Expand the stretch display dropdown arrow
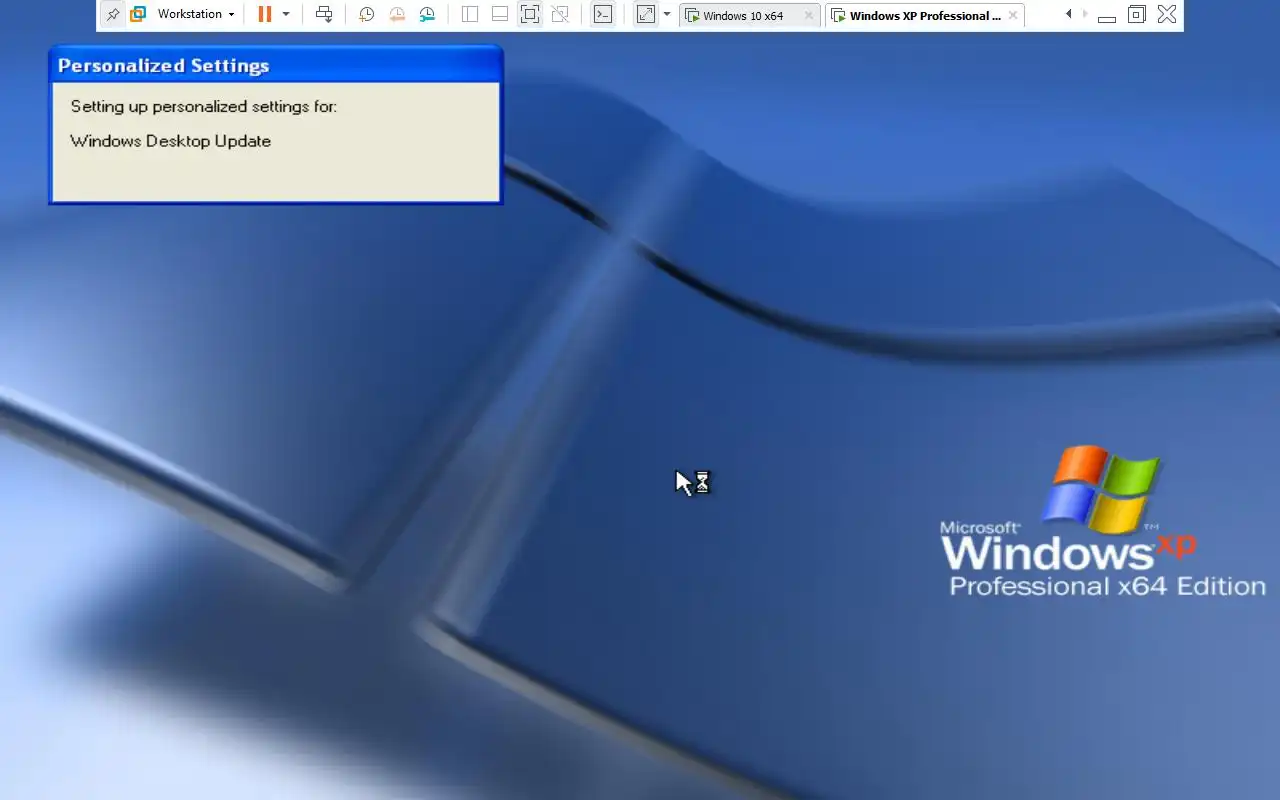The height and width of the screenshot is (800, 1280). pyautogui.click(x=667, y=15)
